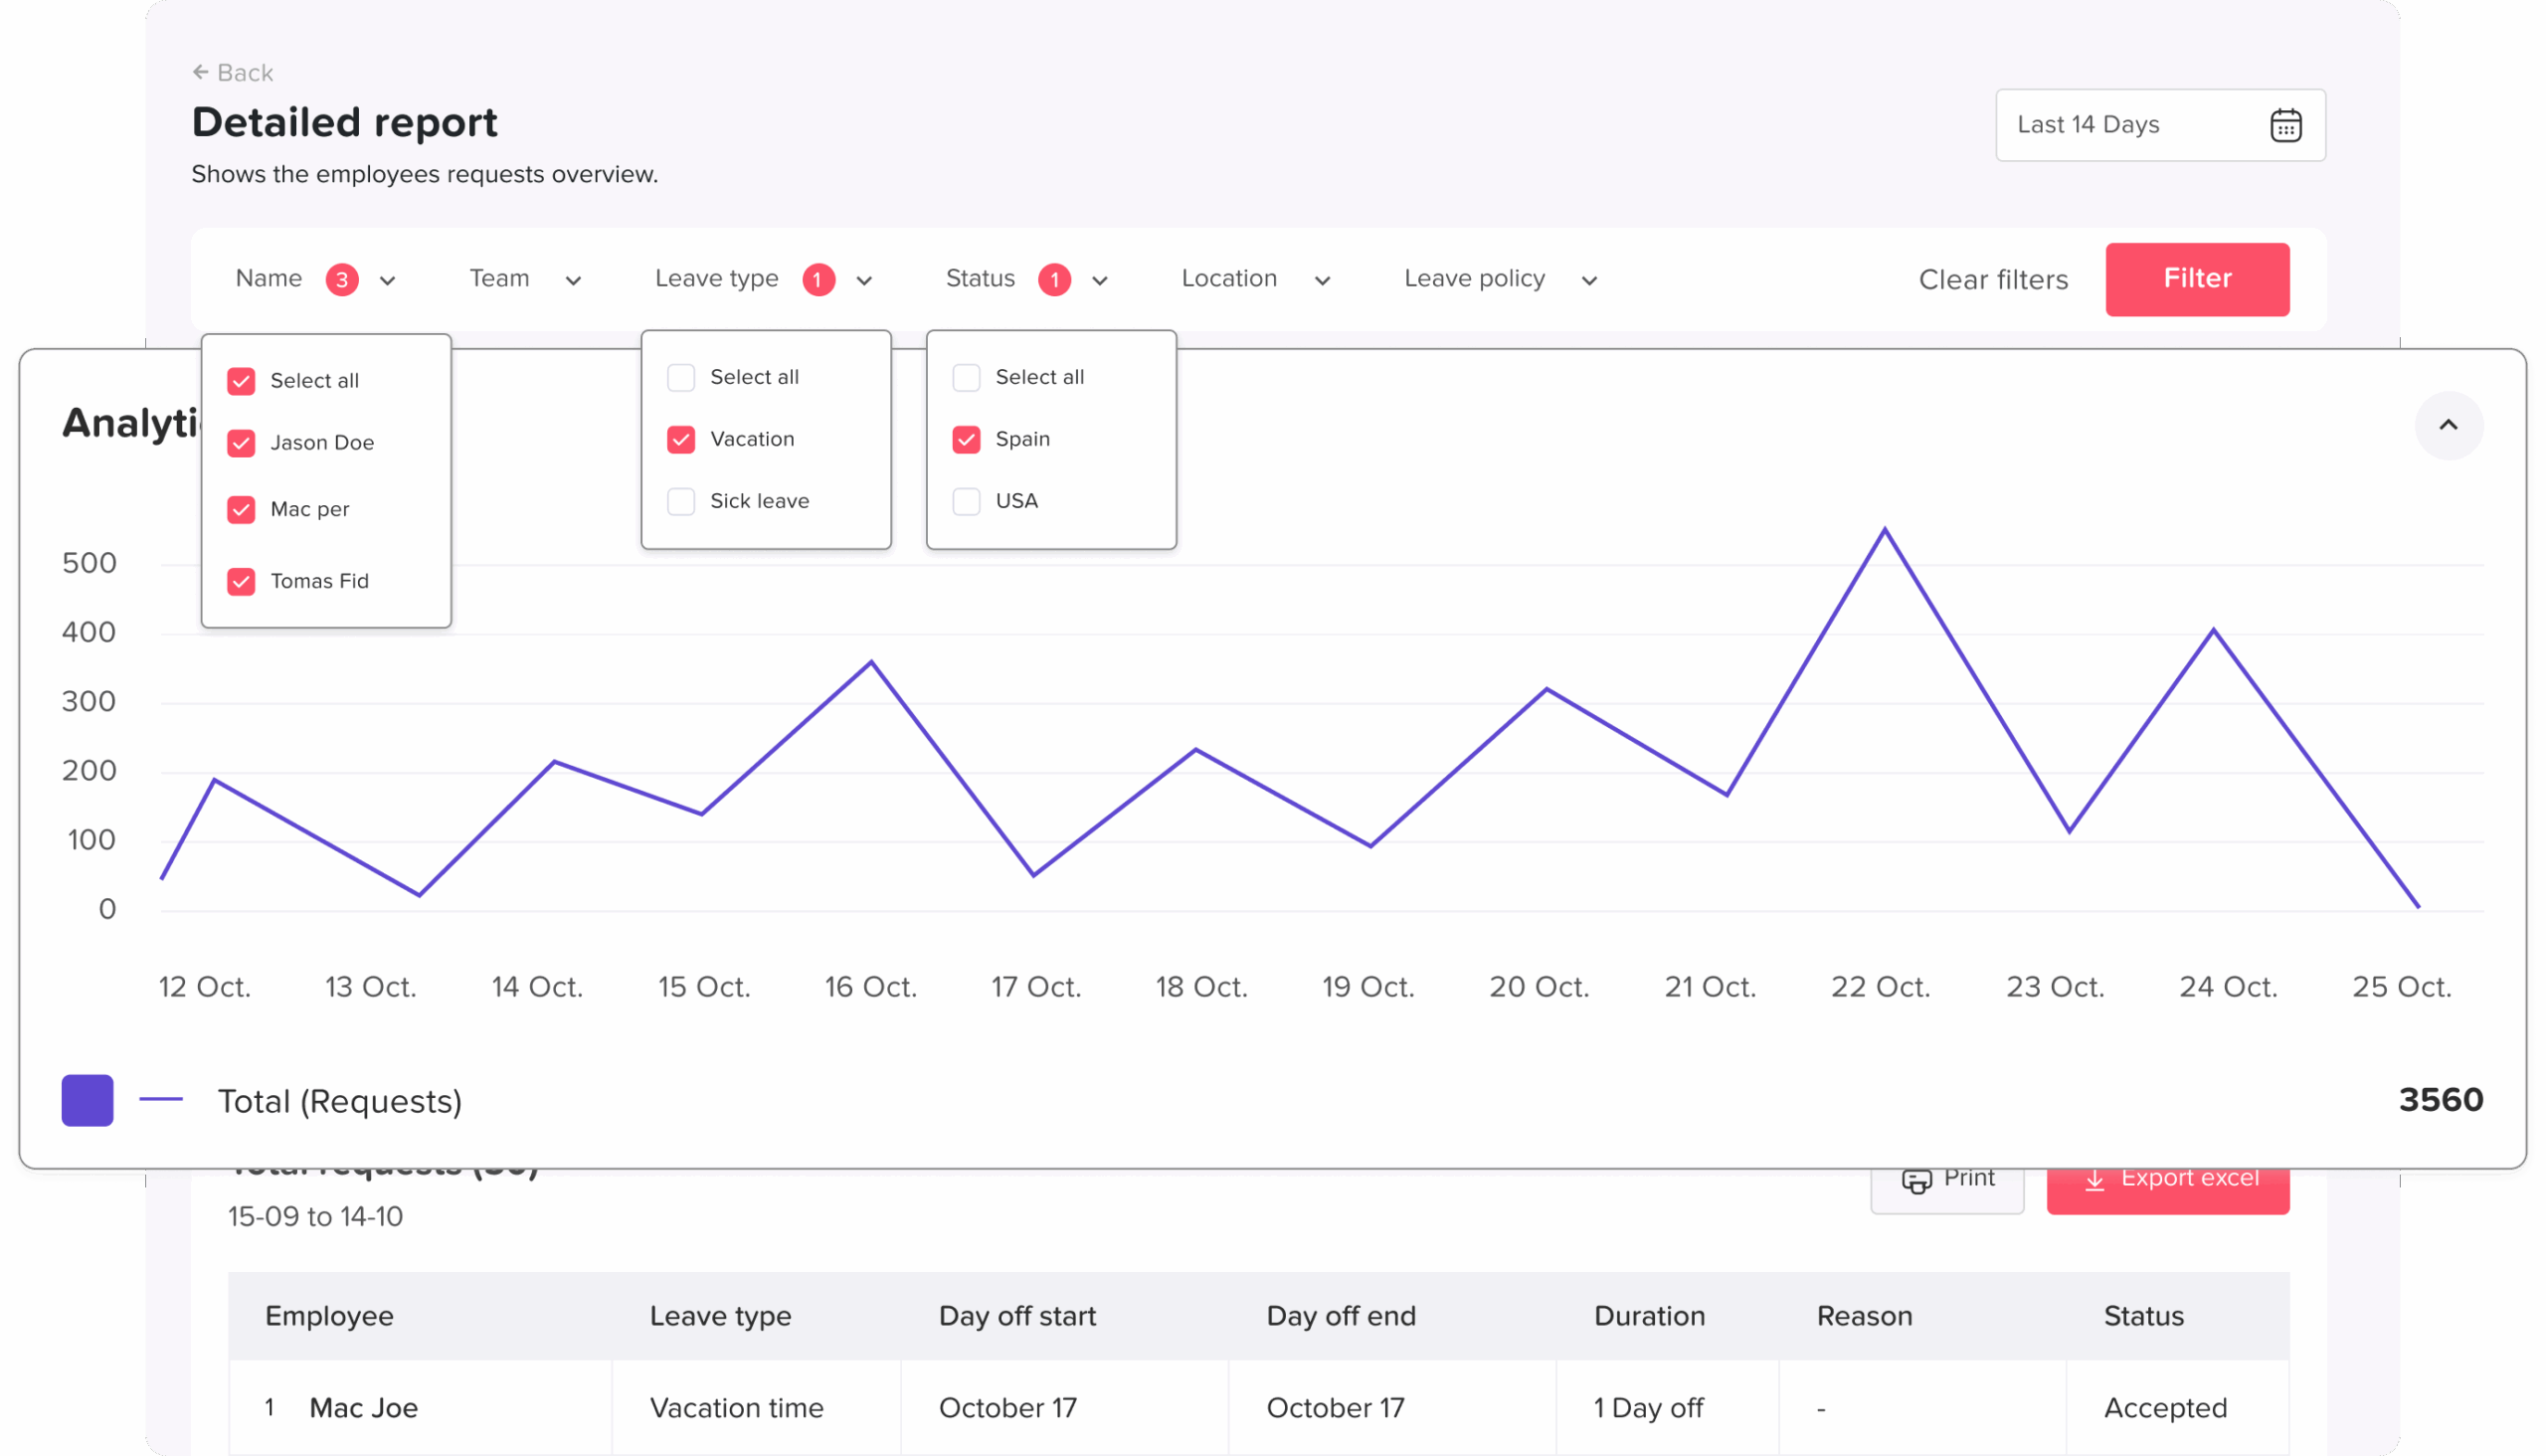Click the Clear filters link
Image resolution: width=2546 pixels, height=1456 pixels.
click(1992, 280)
